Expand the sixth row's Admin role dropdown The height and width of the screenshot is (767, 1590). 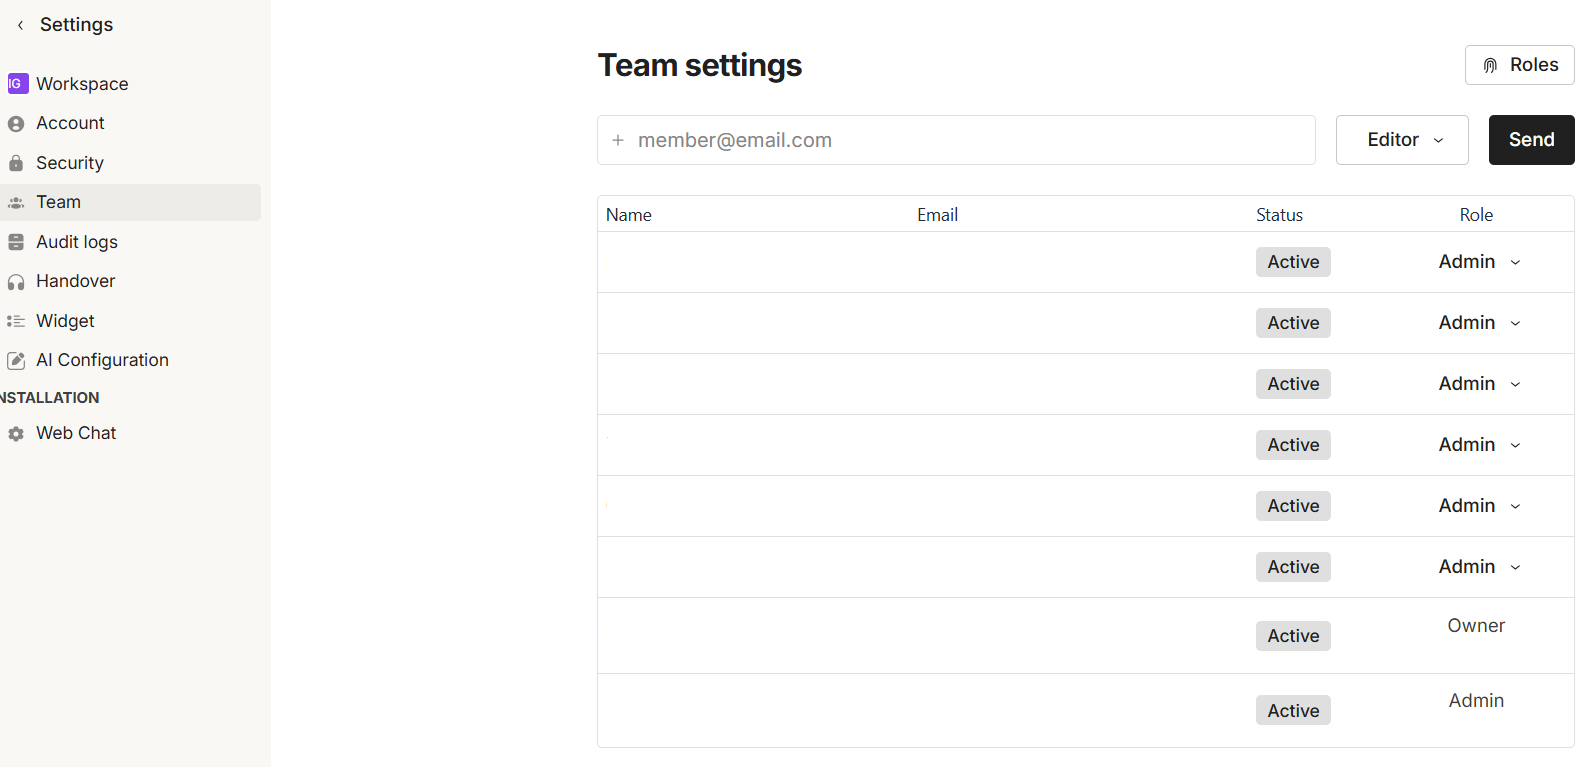[1480, 567]
